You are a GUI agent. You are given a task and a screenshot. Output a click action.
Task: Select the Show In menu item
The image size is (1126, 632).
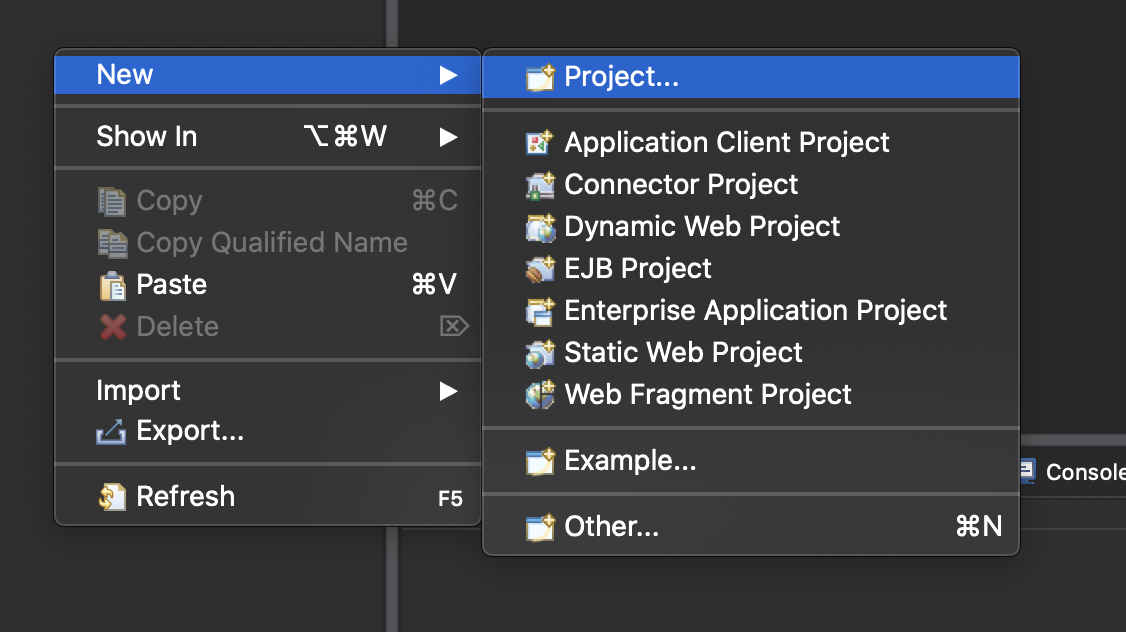click(268, 136)
